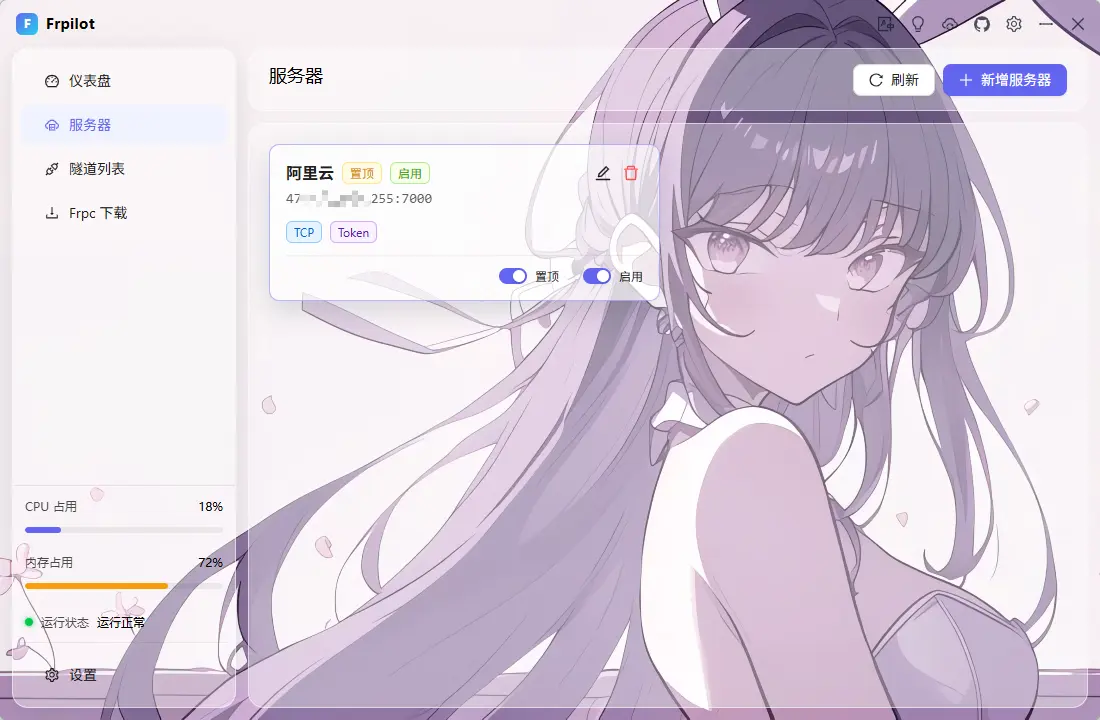Click the 内存占用 memory progress bar

point(123,586)
